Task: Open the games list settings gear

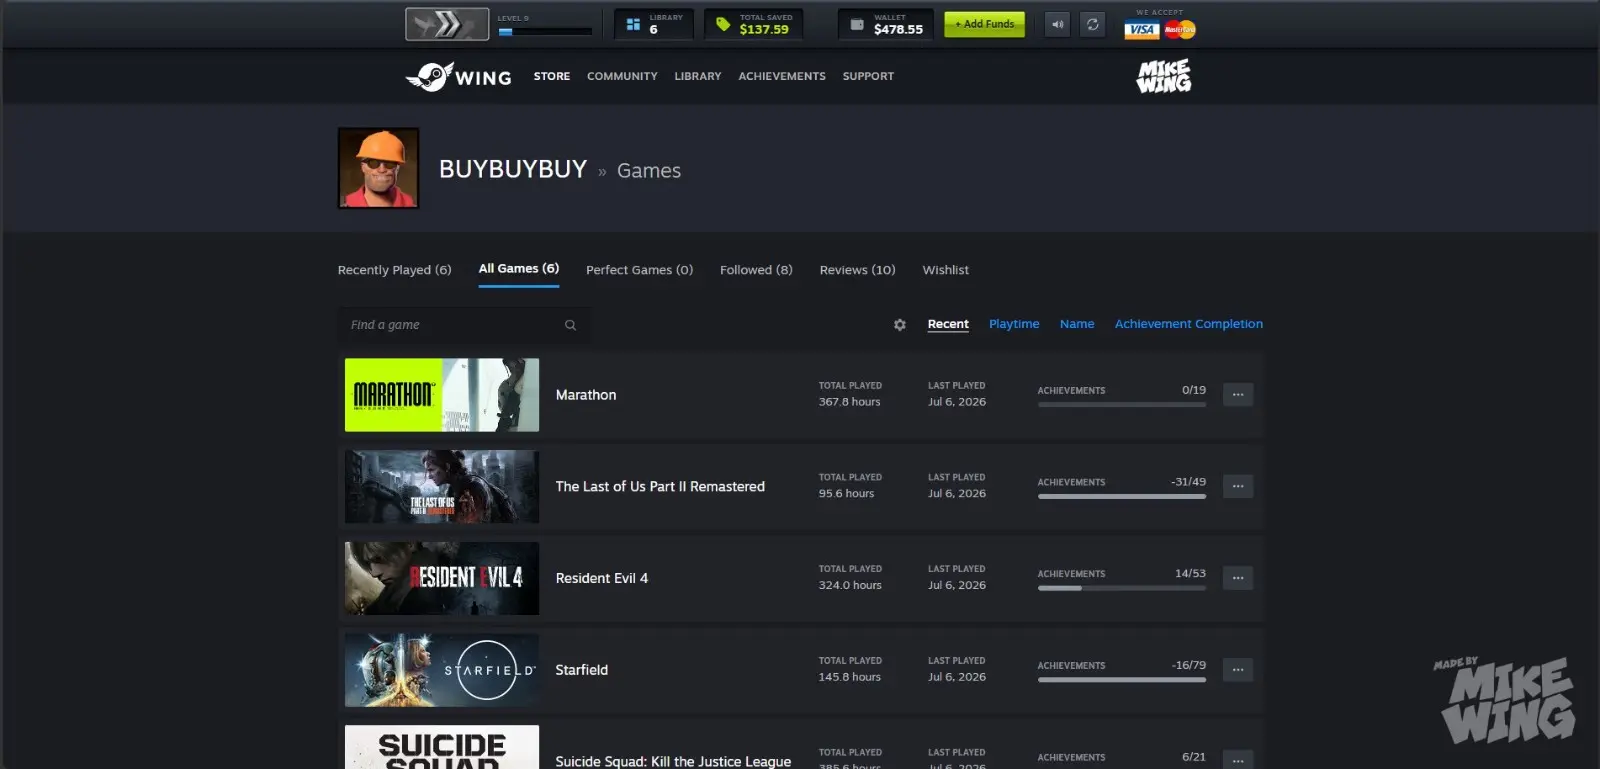Action: point(900,325)
